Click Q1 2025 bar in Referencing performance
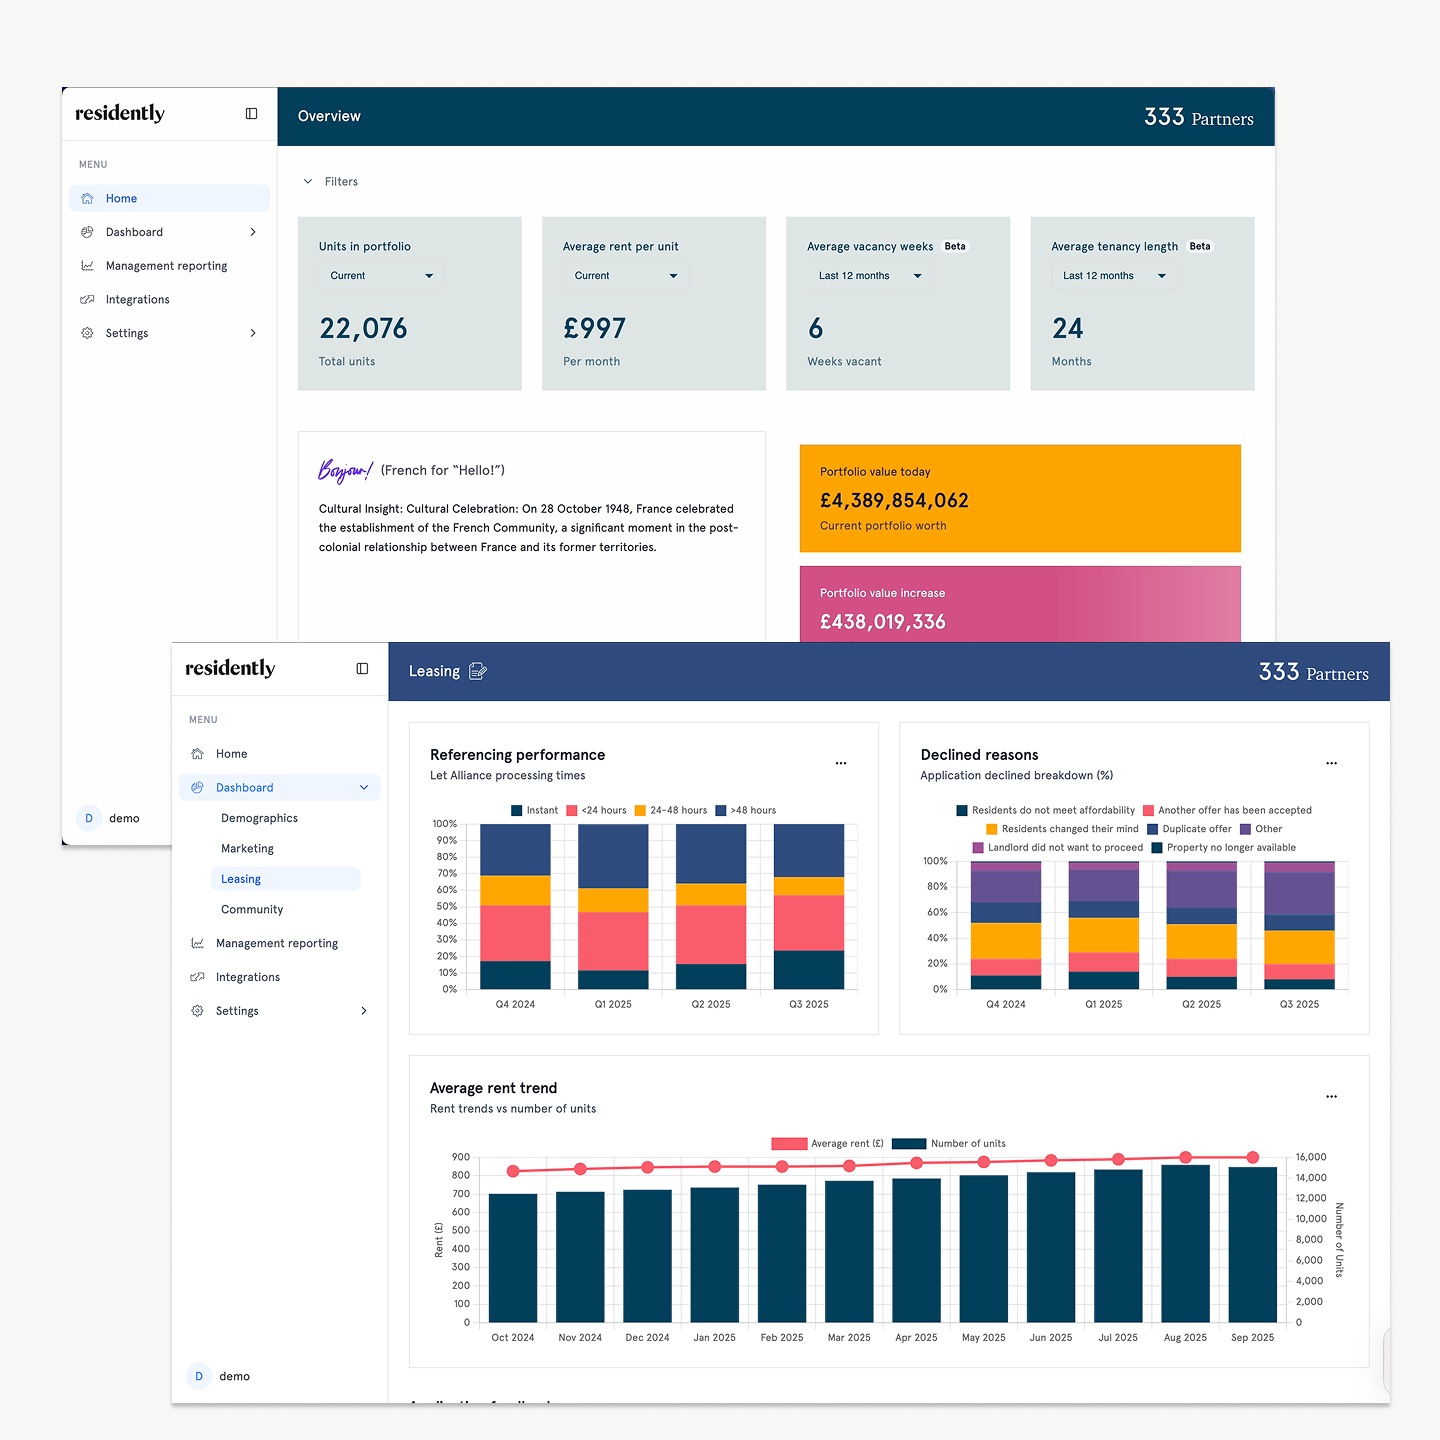The height and width of the screenshot is (1440, 1440). 613,906
